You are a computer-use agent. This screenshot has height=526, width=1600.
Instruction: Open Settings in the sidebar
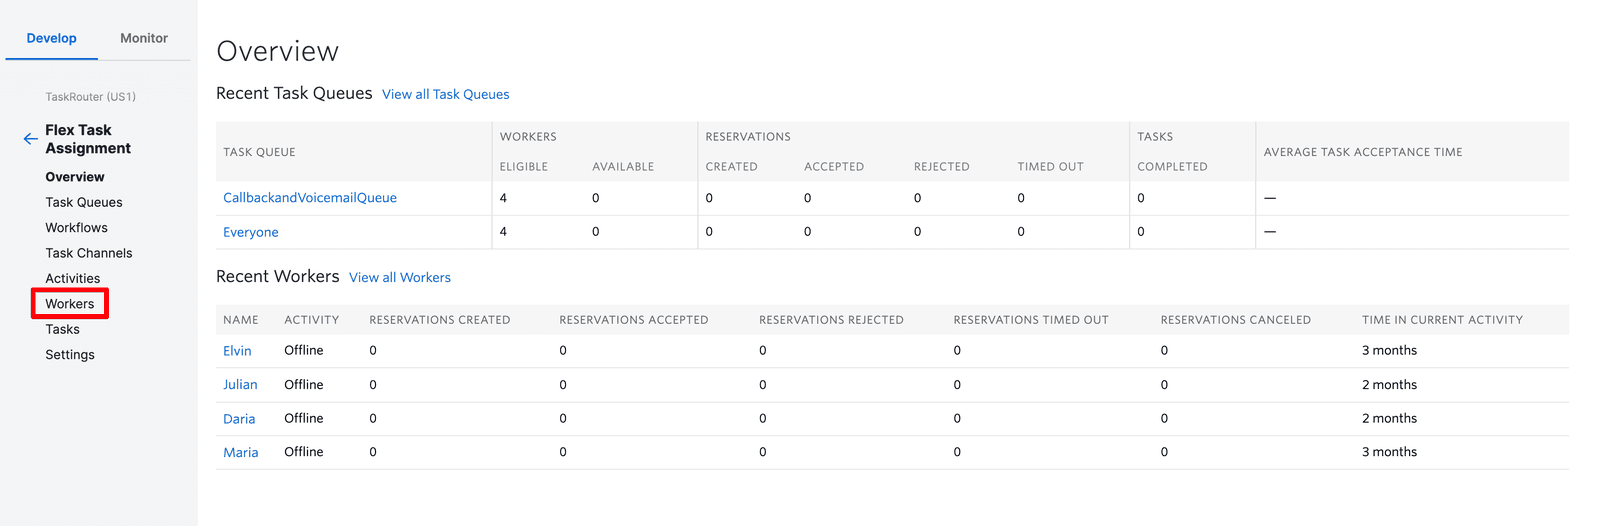tap(70, 355)
